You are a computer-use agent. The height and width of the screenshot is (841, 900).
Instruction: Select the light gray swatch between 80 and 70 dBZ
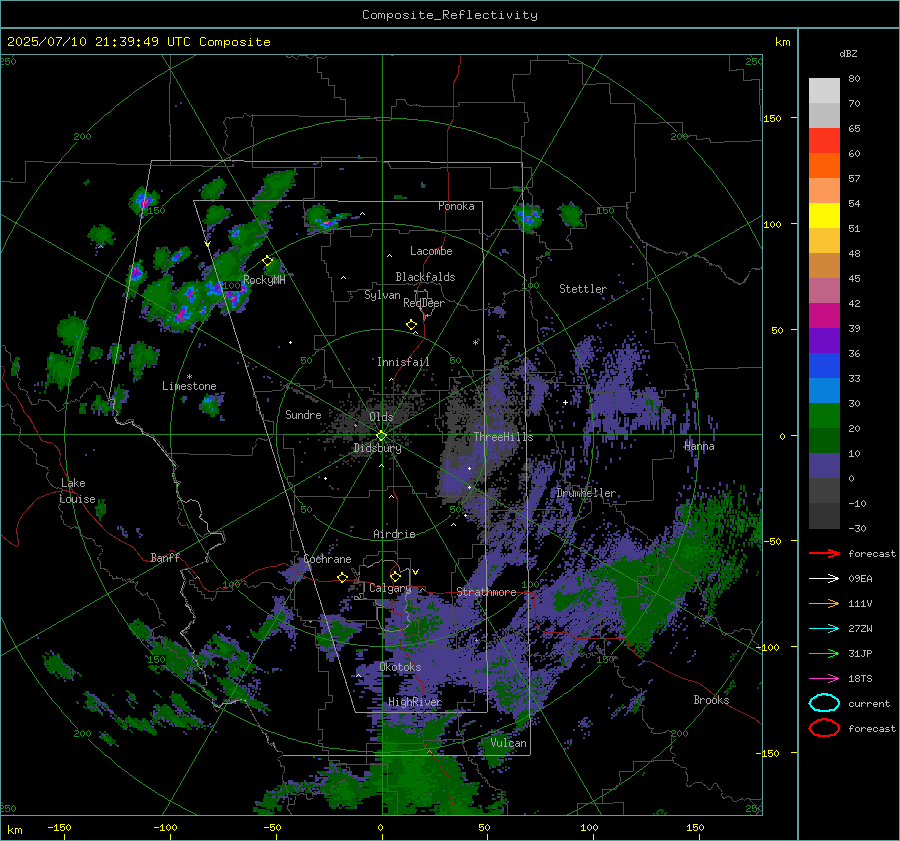click(824, 91)
